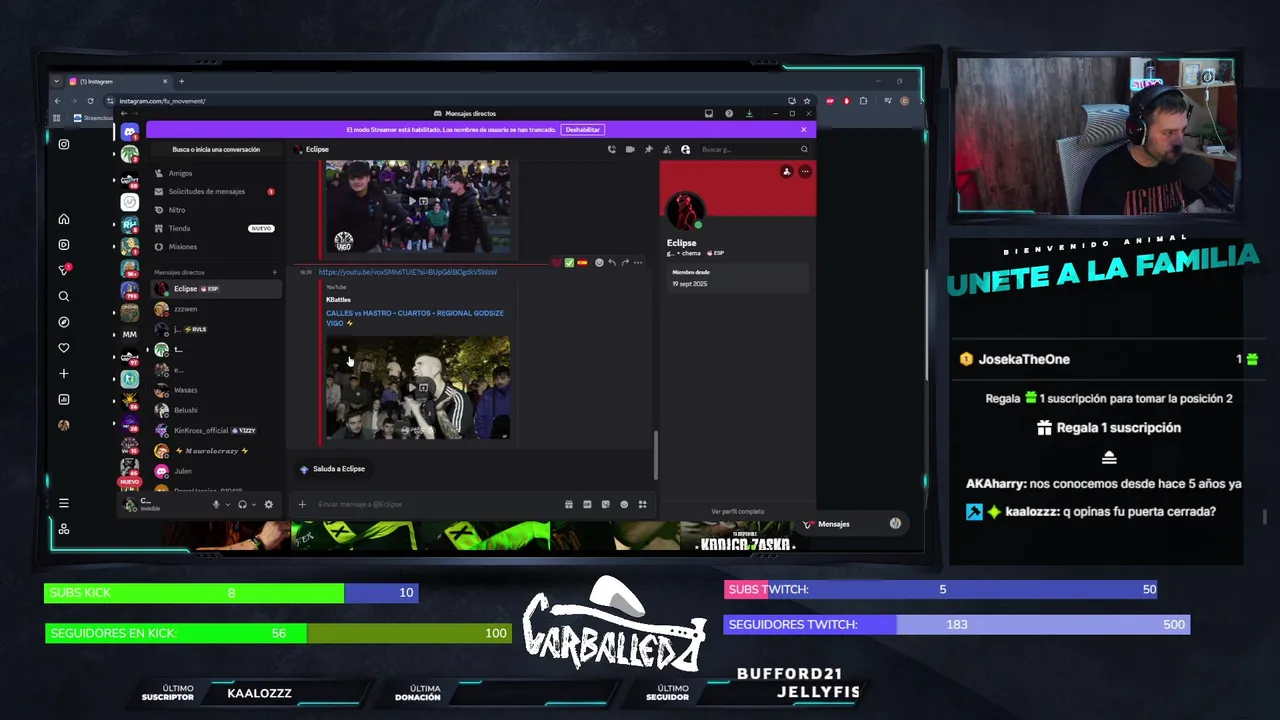Viewport: 1280px width, 720px height.
Task: Forward the message with the forward arrow
Action: point(625,262)
